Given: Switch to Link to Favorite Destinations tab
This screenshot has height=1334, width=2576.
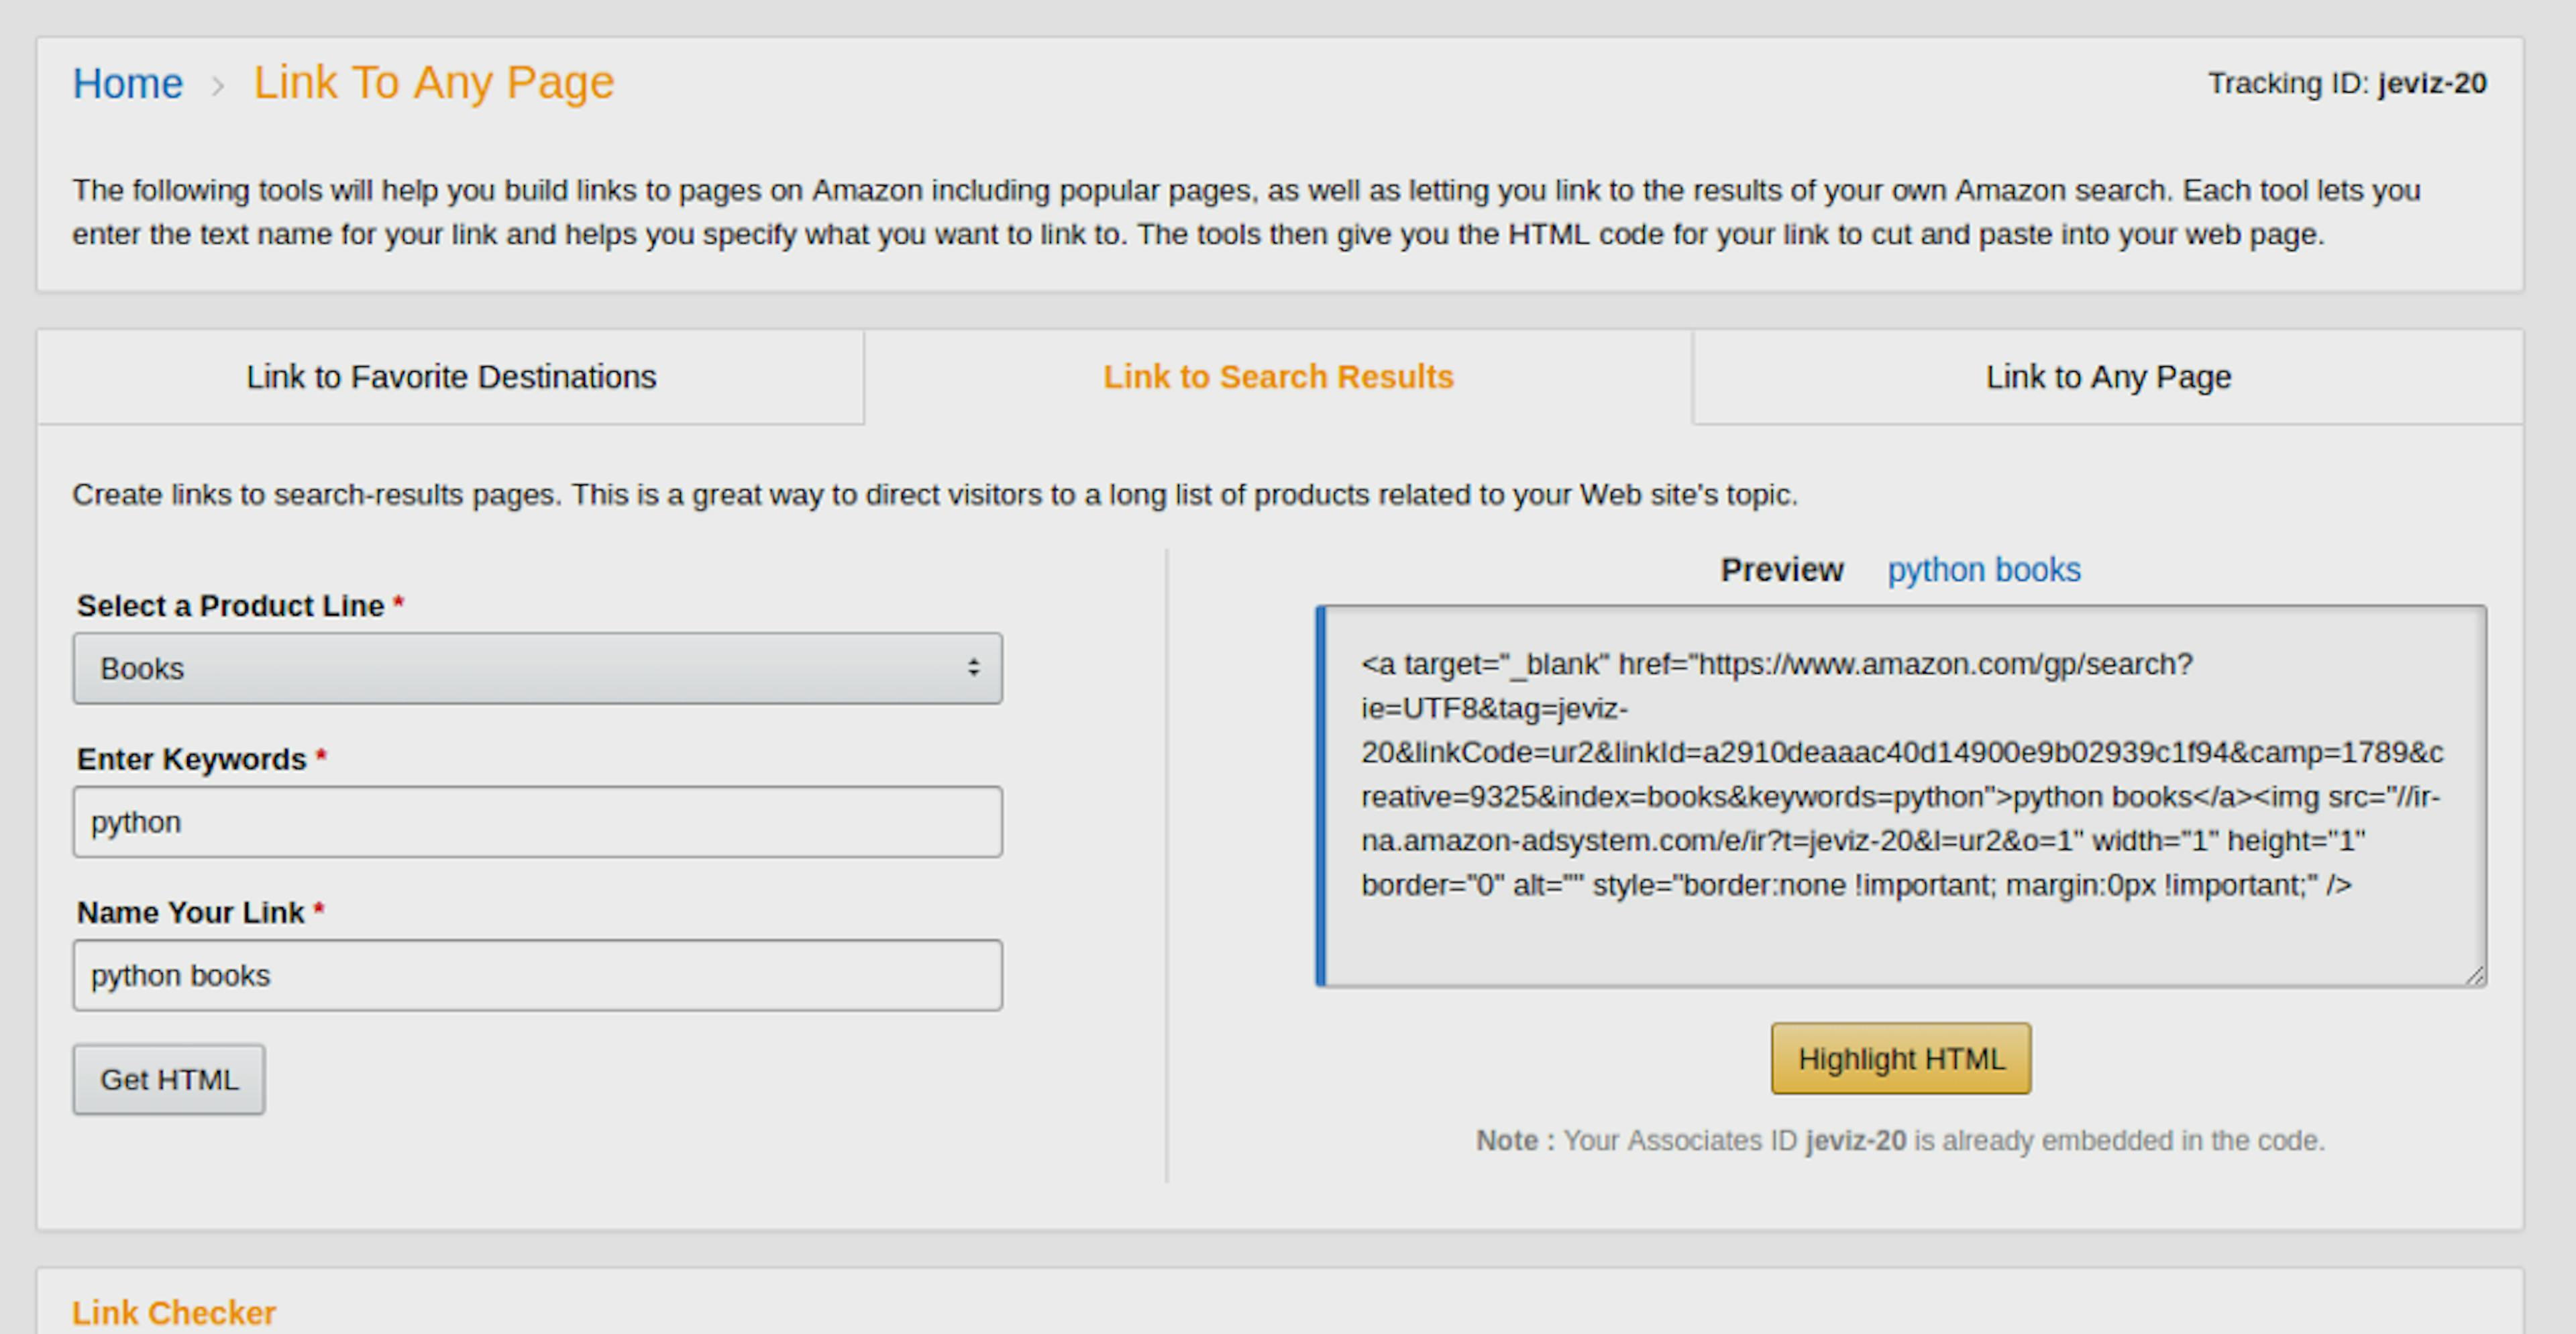Looking at the screenshot, I should tap(451, 377).
